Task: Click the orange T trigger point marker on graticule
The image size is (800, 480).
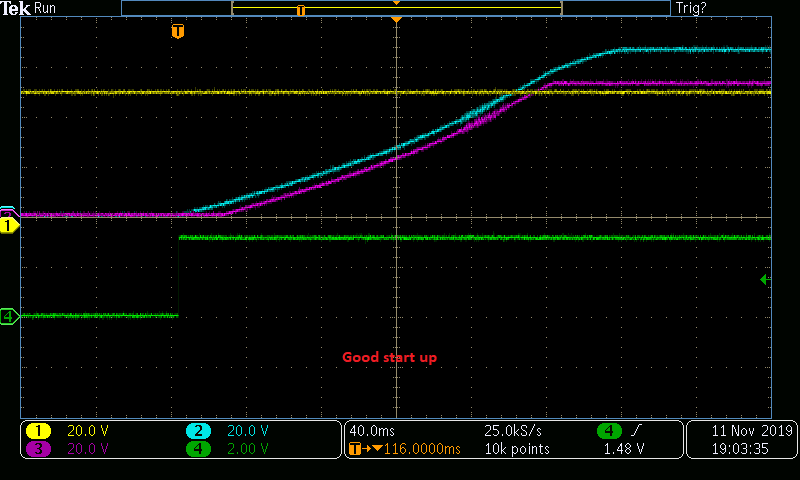Action: [178, 31]
